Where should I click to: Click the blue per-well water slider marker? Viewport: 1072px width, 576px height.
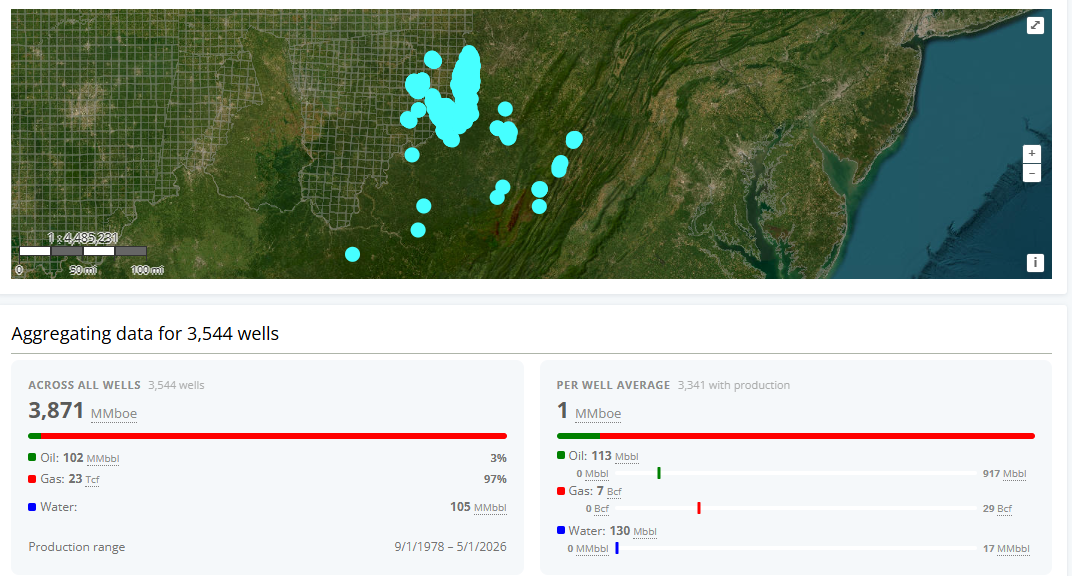[x=617, y=548]
